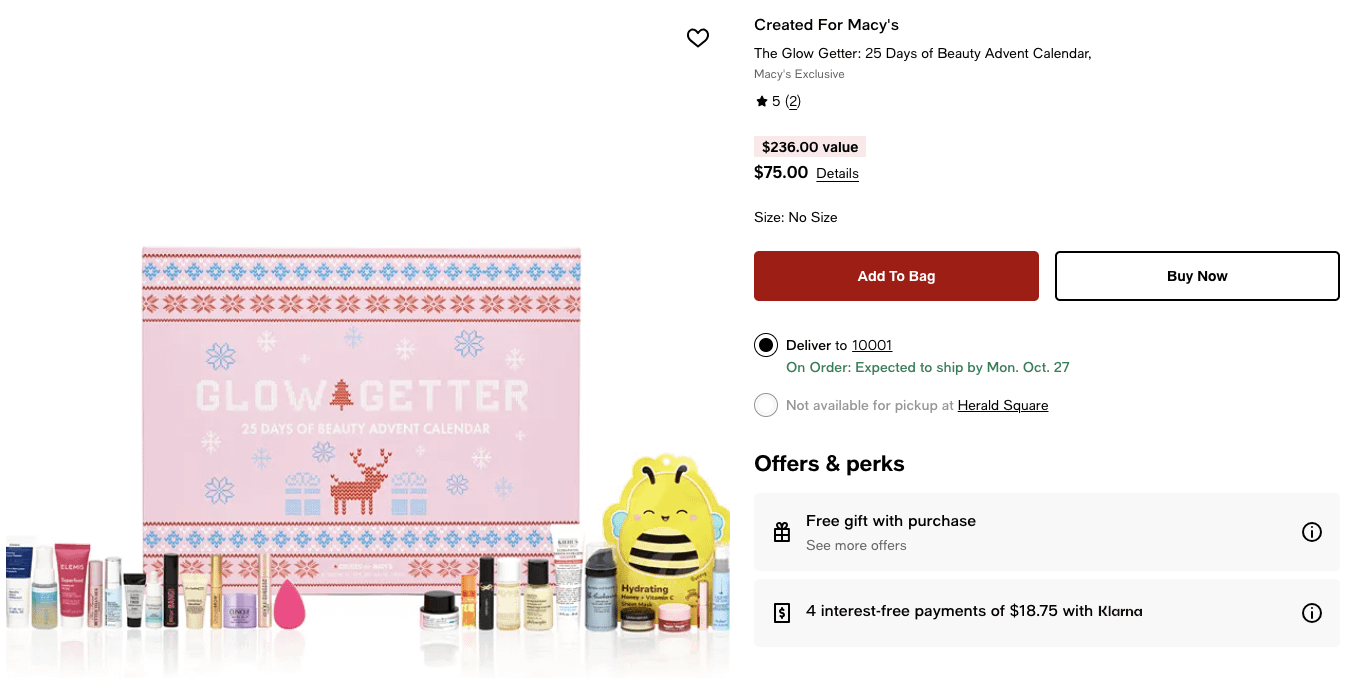Open info icon for Klarna payments
This screenshot has width=1354, height=678.
coord(1312,613)
